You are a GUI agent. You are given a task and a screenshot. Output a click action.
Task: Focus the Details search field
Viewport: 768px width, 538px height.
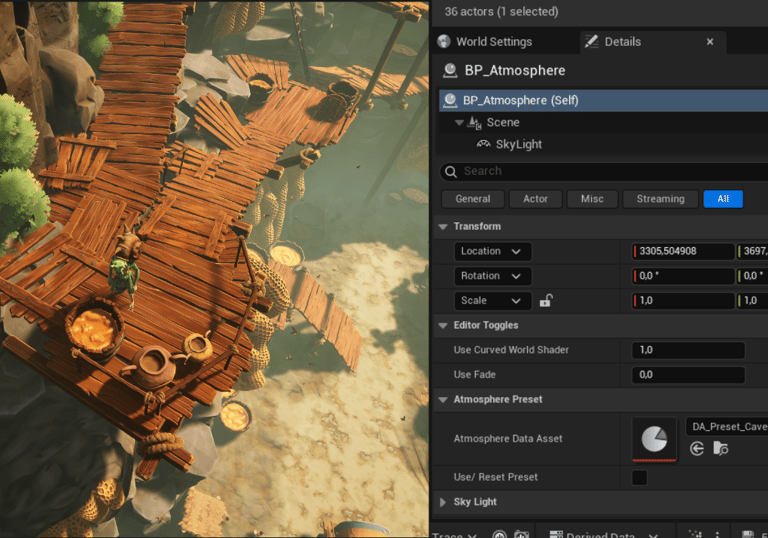605,171
